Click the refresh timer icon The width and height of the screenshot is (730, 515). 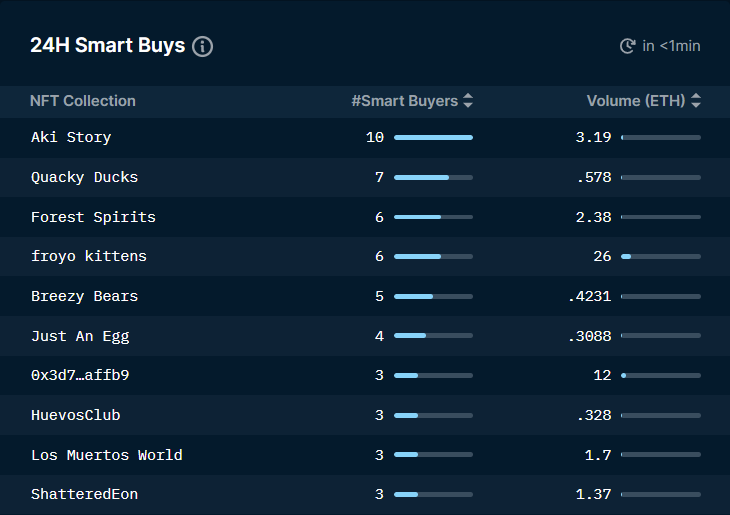coord(628,46)
